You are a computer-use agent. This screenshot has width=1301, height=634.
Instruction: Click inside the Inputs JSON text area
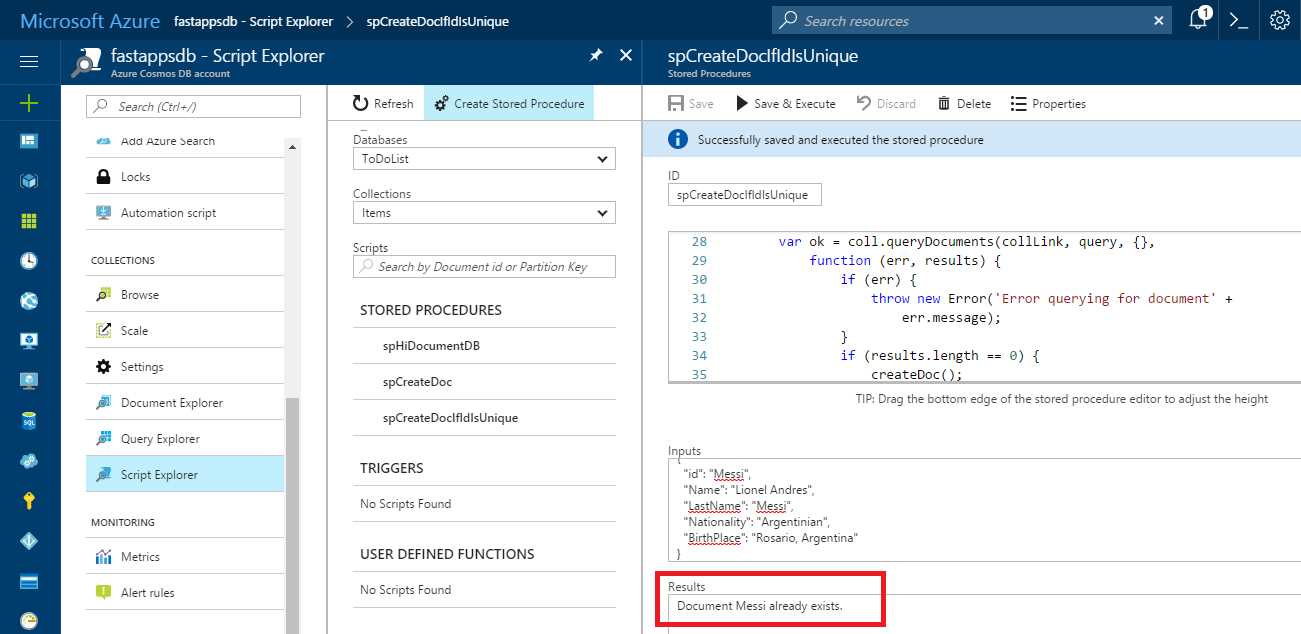click(x=984, y=510)
